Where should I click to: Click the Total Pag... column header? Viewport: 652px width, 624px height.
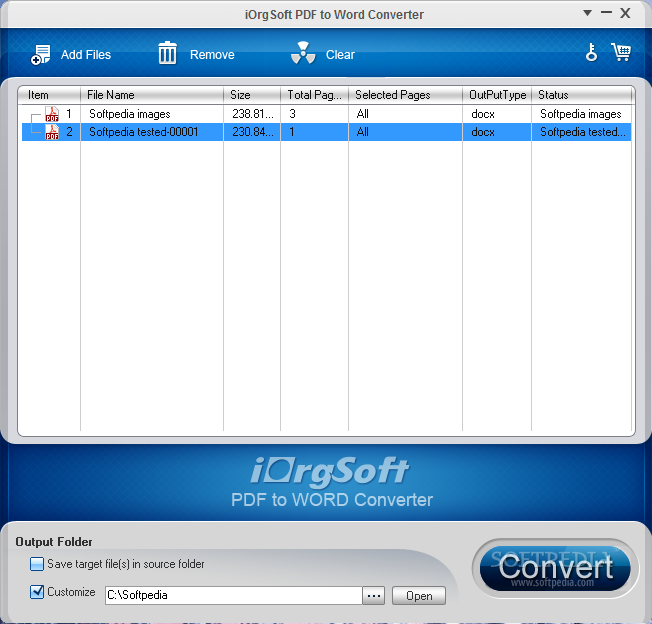(314, 95)
